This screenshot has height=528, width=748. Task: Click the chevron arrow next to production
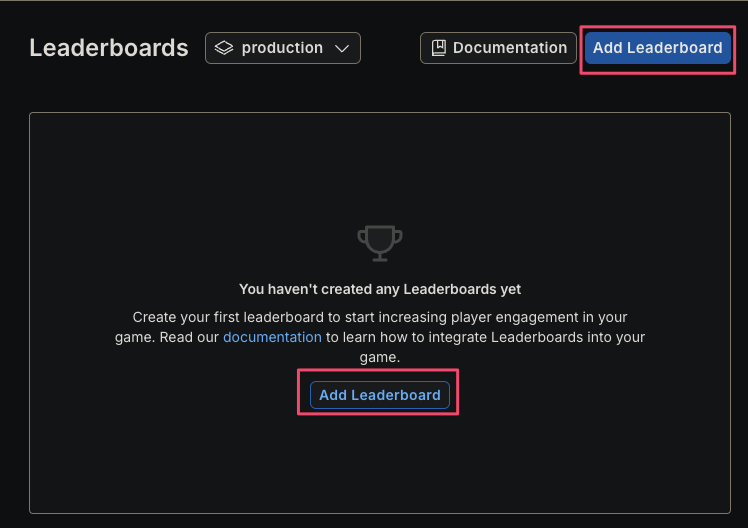342,48
